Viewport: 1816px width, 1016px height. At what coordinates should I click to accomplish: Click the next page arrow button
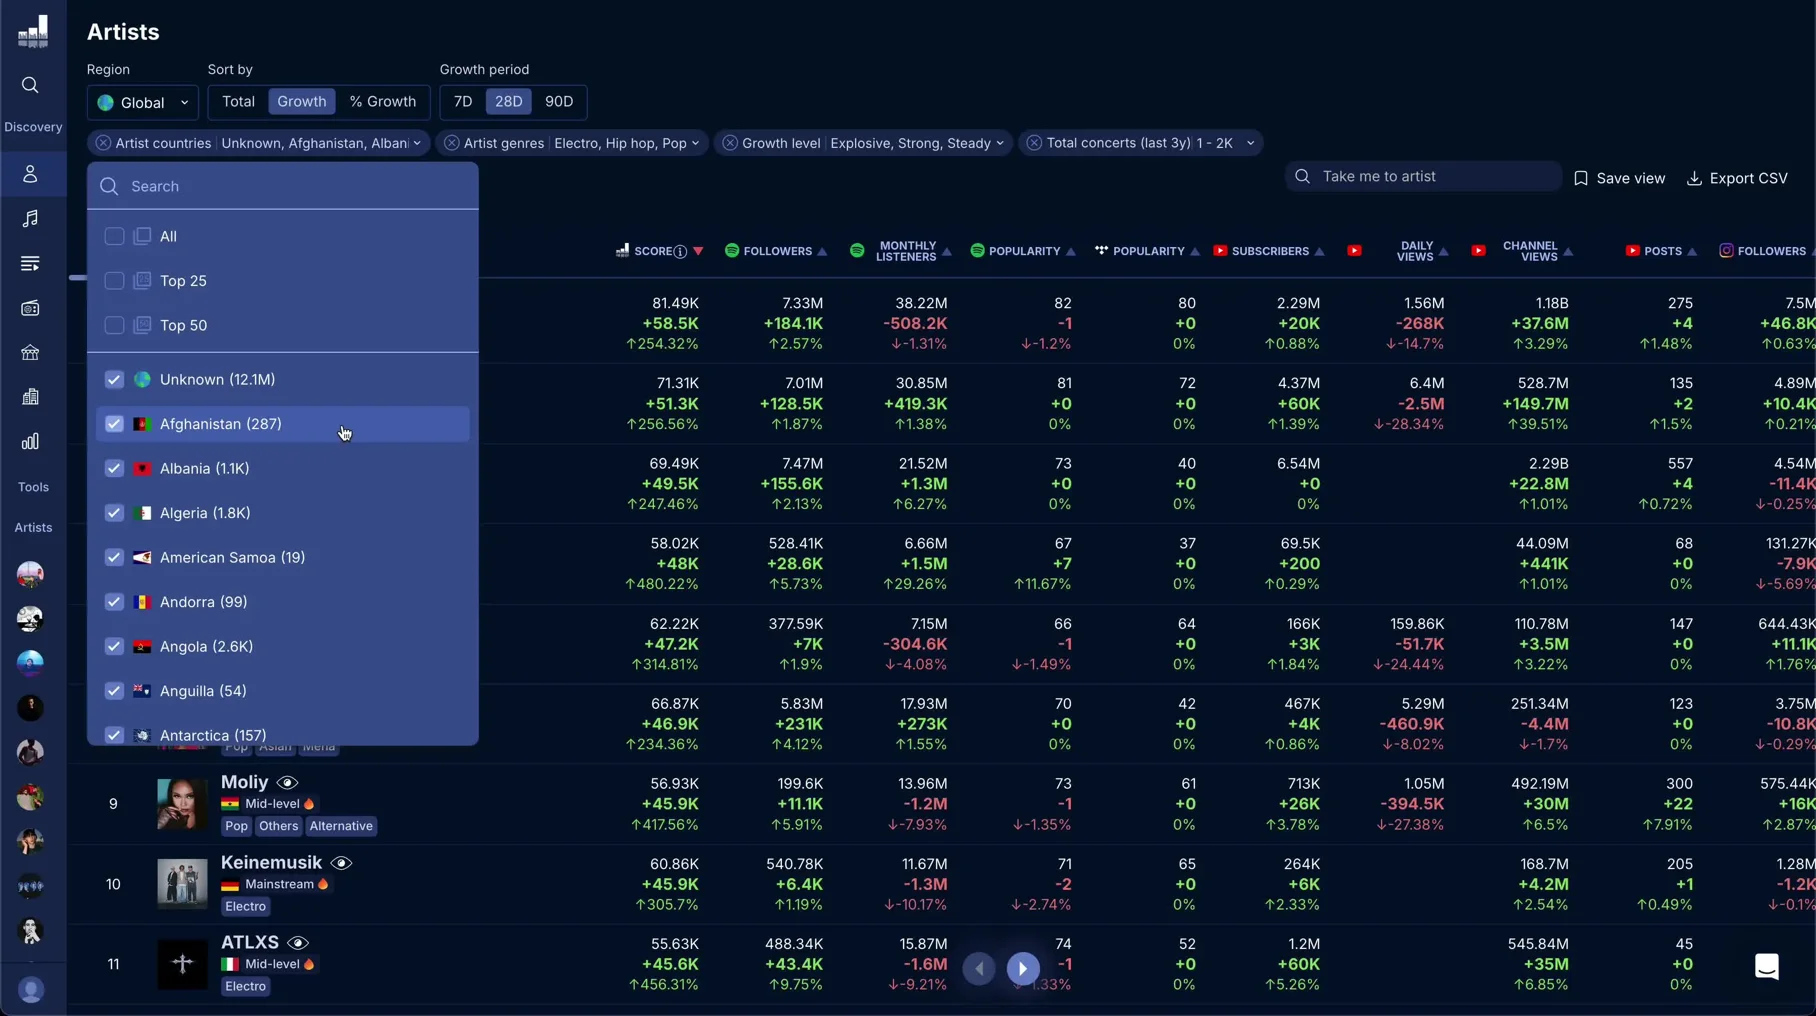pos(1022,968)
